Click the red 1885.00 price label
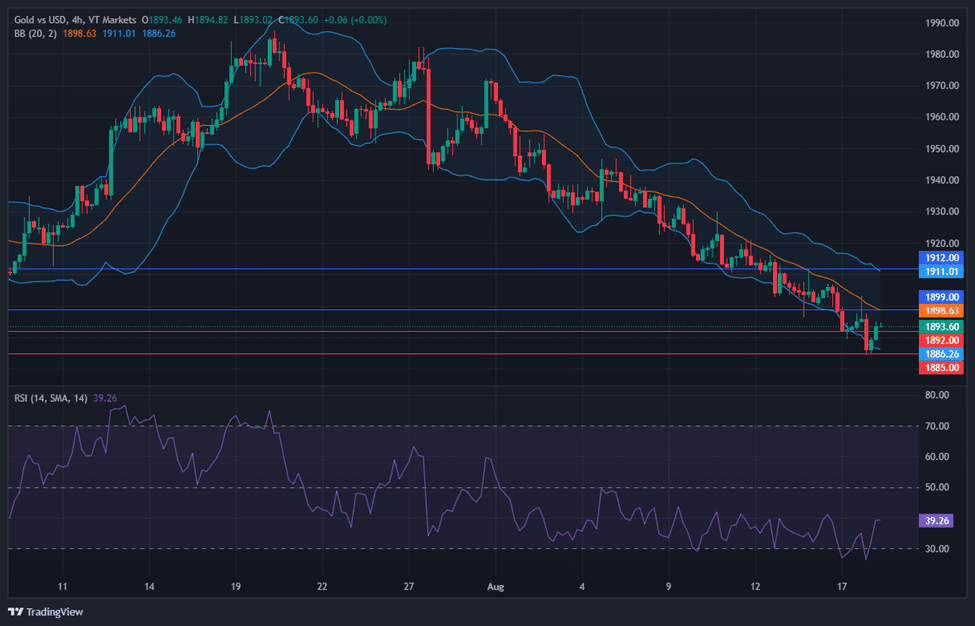Screen dimensions: 975x626 tap(940, 368)
